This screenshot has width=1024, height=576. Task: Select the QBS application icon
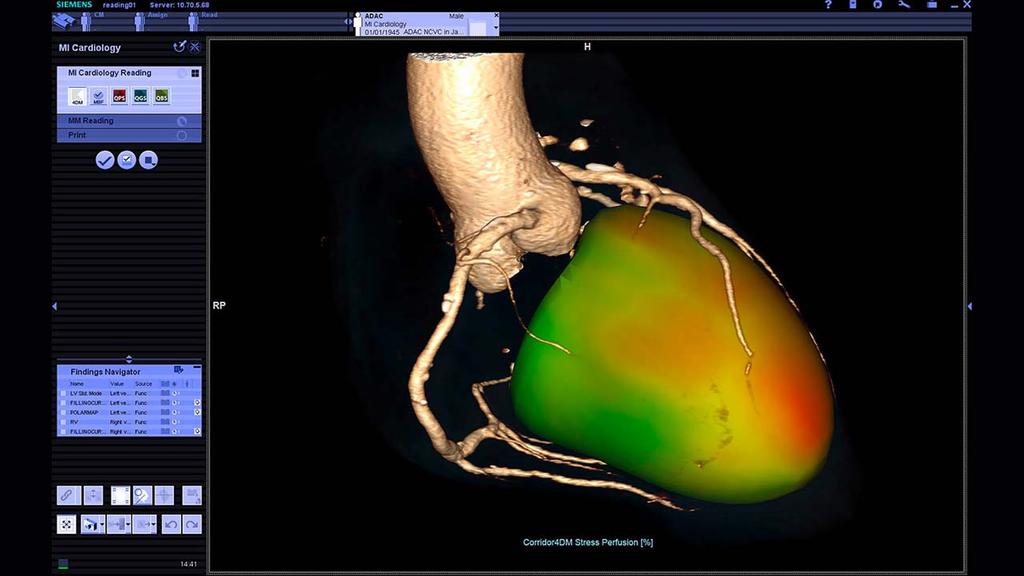pyautogui.click(x=160, y=96)
